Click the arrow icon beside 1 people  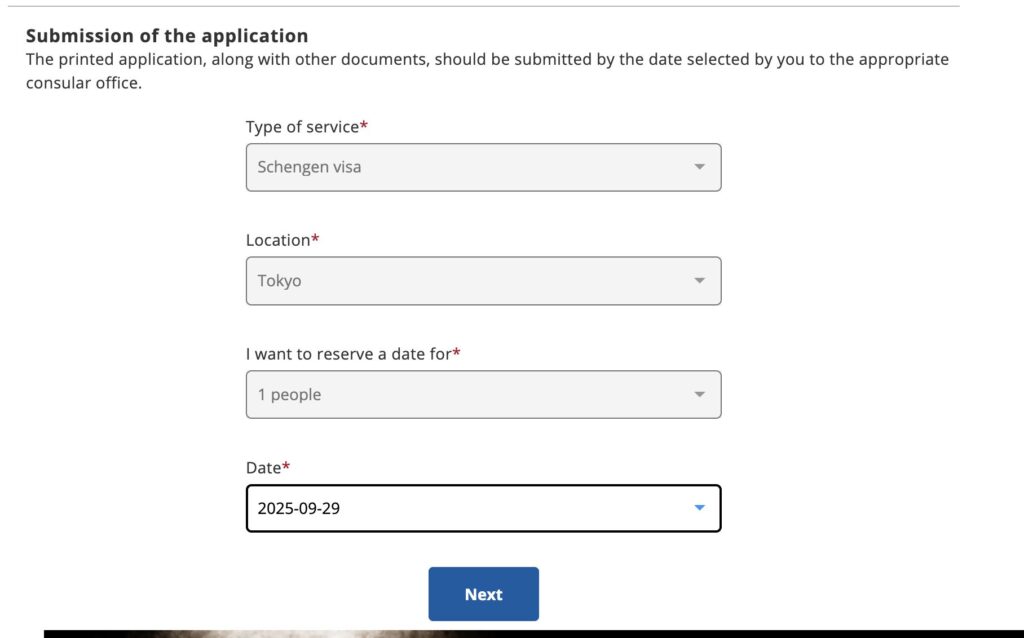click(x=699, y=394)
